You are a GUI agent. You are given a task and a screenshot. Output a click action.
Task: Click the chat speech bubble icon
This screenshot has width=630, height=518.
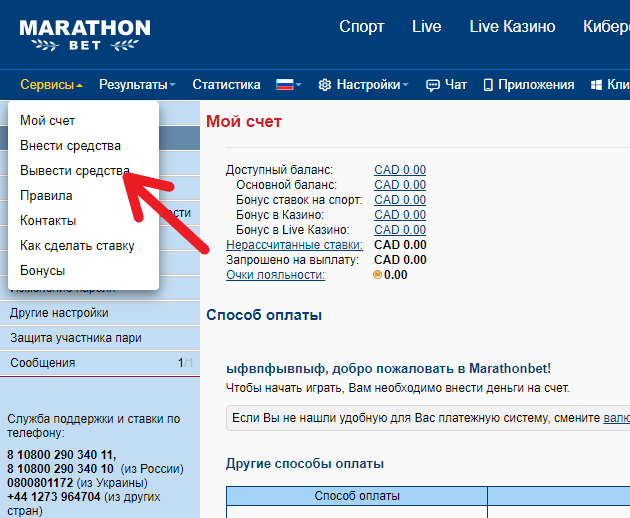433,85
